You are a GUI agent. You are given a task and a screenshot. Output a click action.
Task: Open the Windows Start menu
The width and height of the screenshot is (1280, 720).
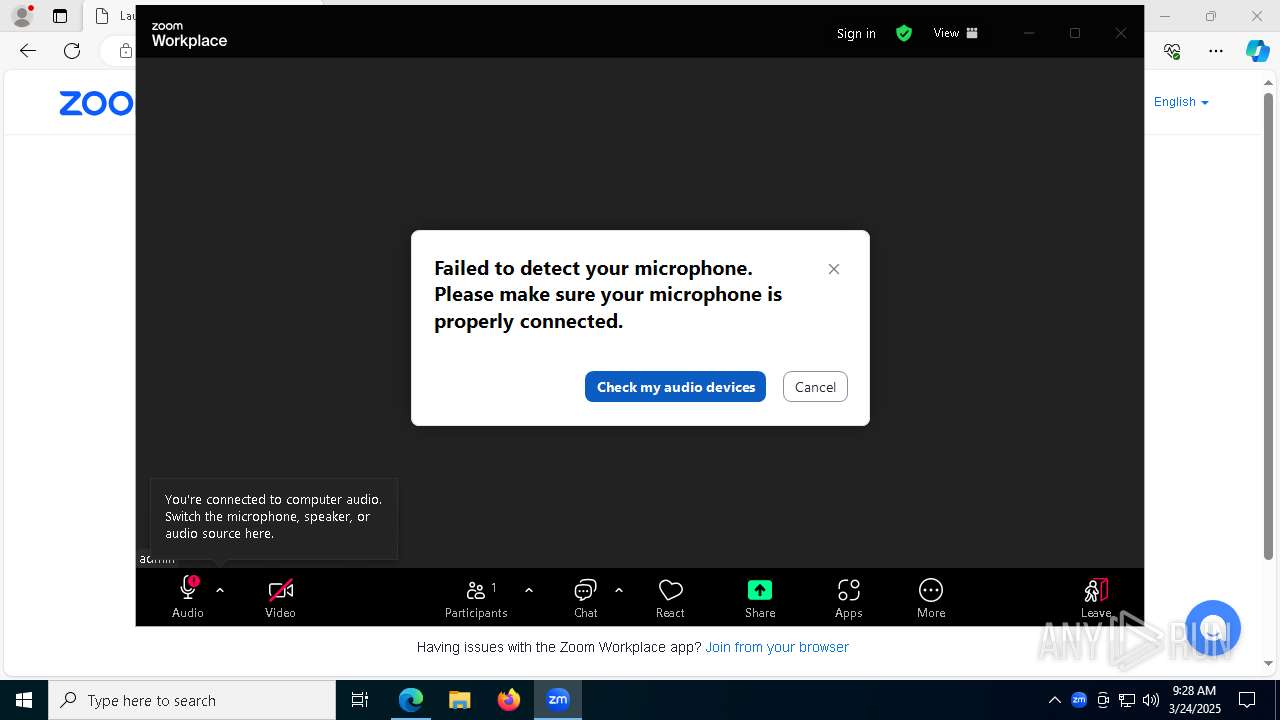[24, 700]
